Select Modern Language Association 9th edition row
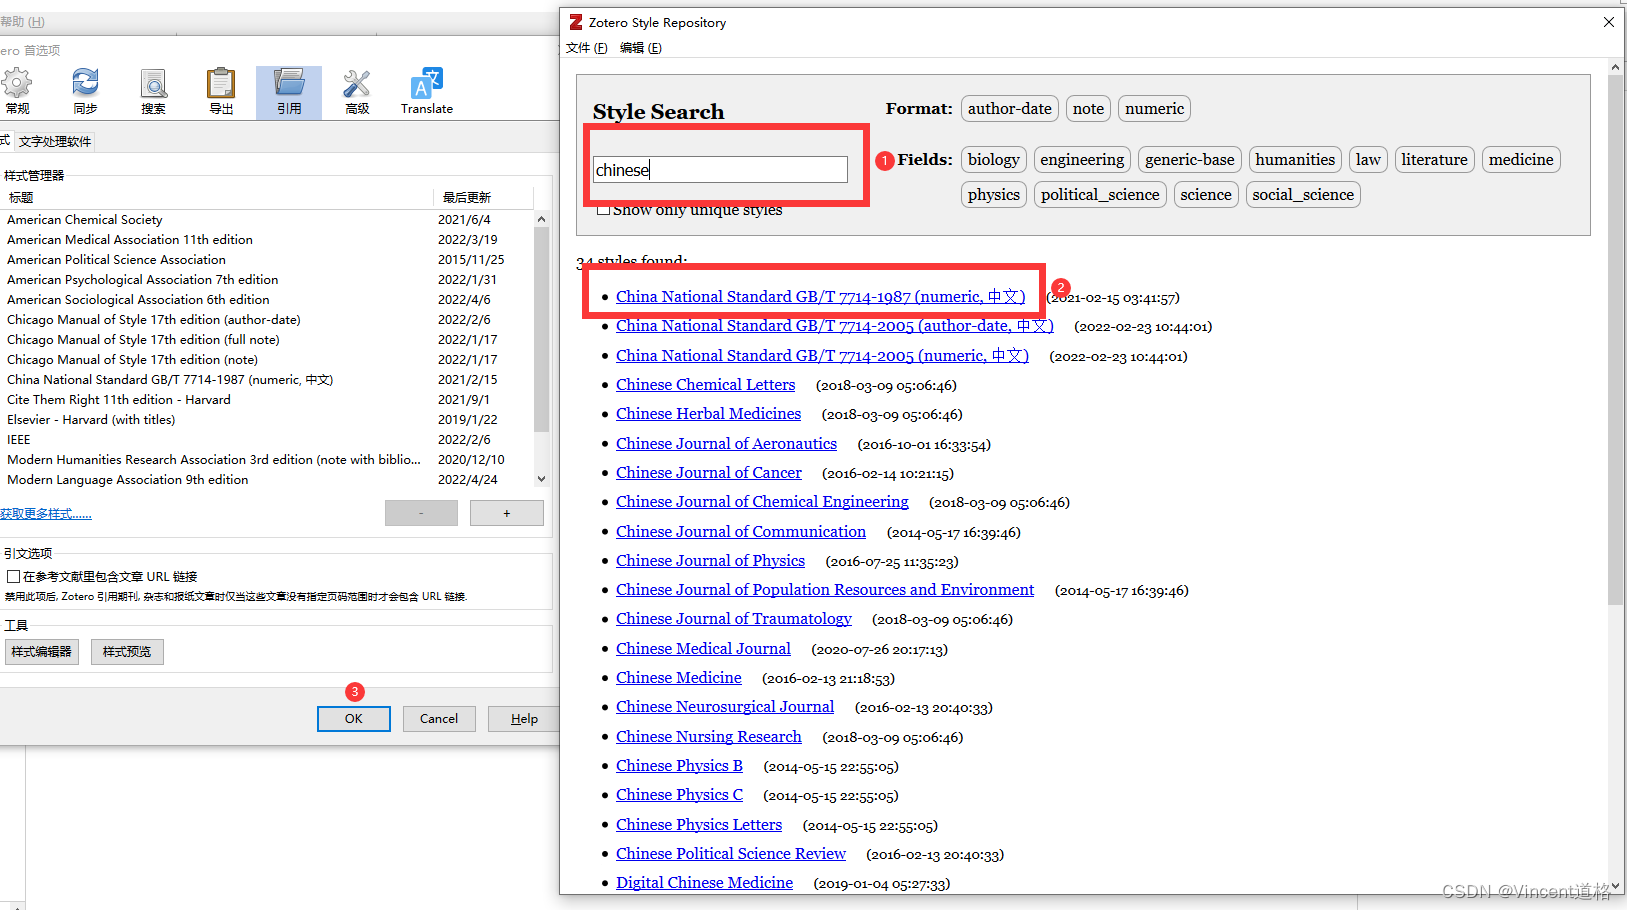 [267, 480]
